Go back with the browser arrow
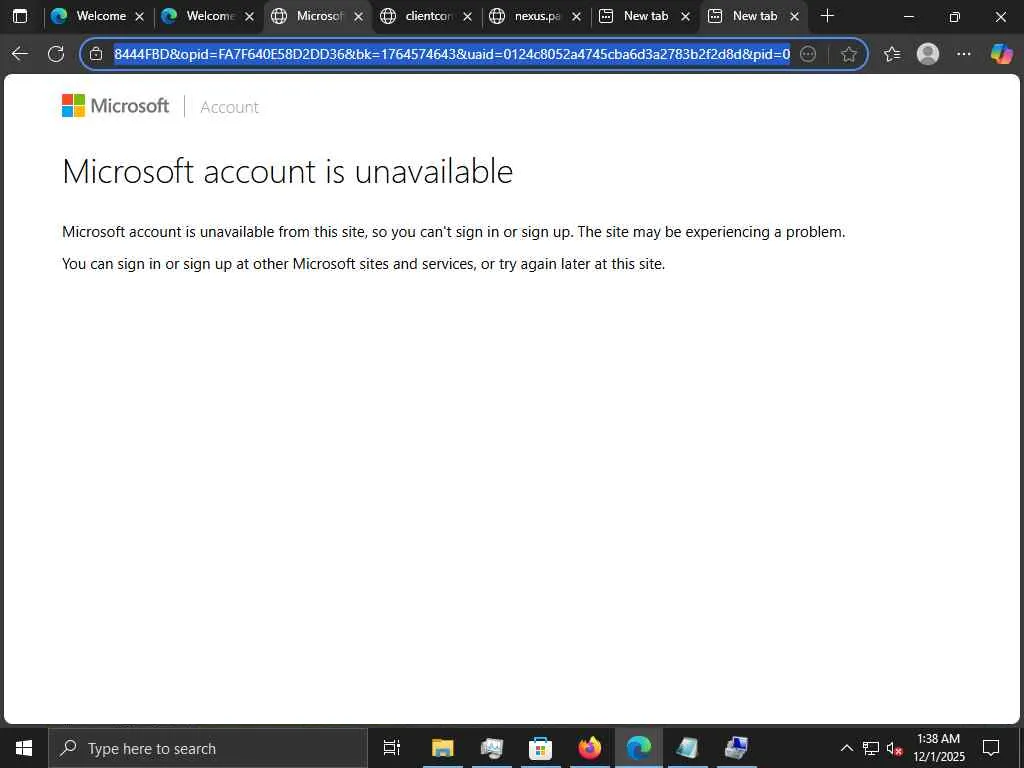The height and width of the screenshot is (768, 1024). click(x=20, y=54)
